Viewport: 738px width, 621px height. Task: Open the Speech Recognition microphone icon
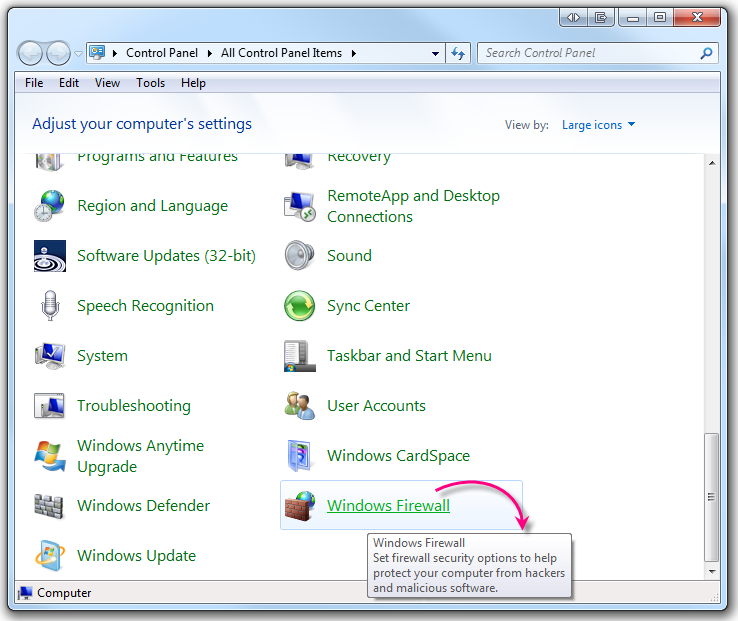point(50,306)
